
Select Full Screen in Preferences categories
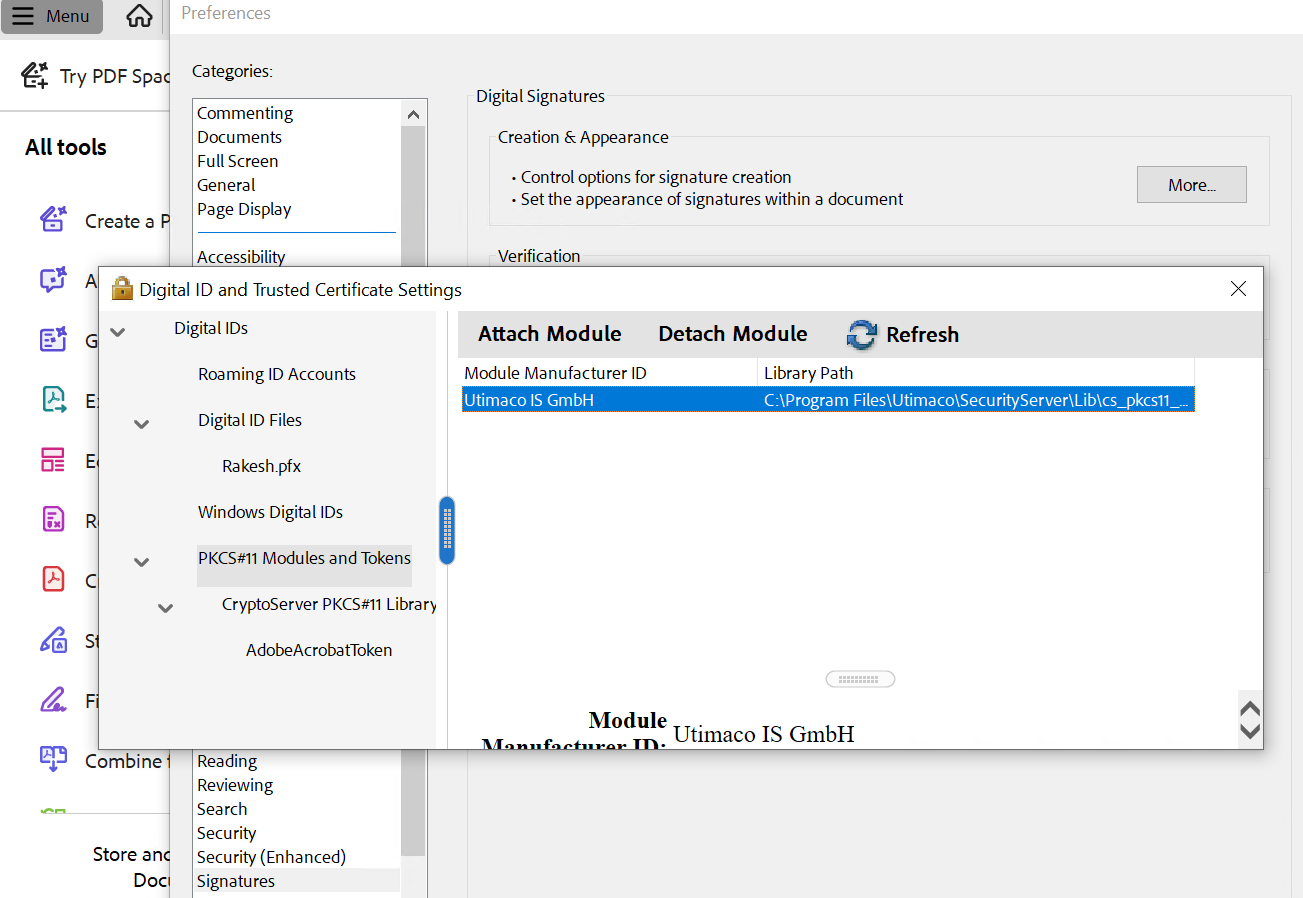(x=237, y=161)
